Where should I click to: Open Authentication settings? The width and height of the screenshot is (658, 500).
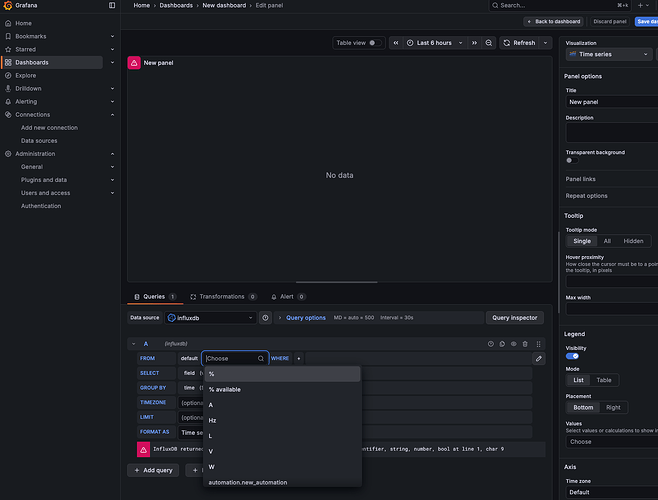pyautogui.click(x=41, y=206)
